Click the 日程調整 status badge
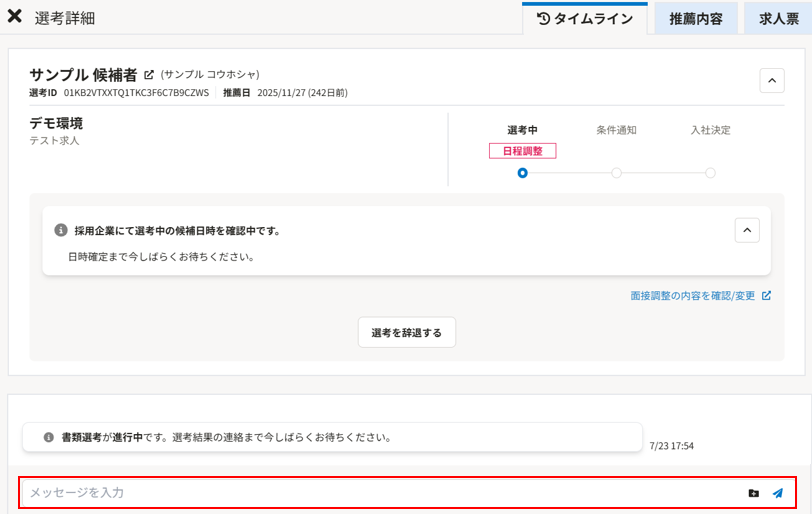Viewport: 812px width, 514px height. tap(523, 151)
